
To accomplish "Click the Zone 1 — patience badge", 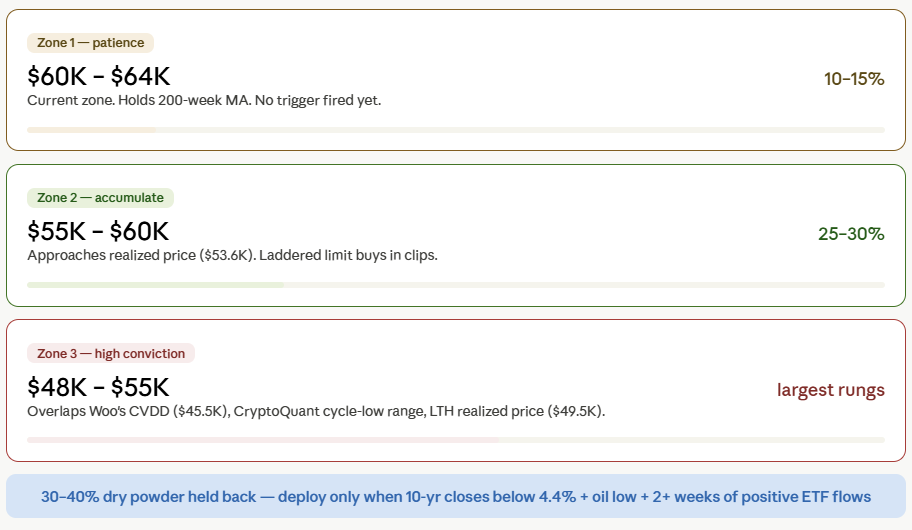I will tap(90, 43).
